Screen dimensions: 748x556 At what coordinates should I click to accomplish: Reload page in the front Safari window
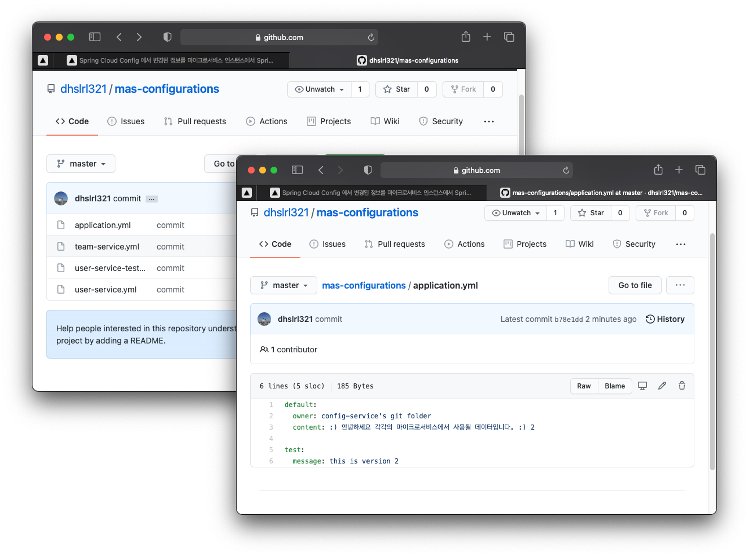tap(566, 170)
